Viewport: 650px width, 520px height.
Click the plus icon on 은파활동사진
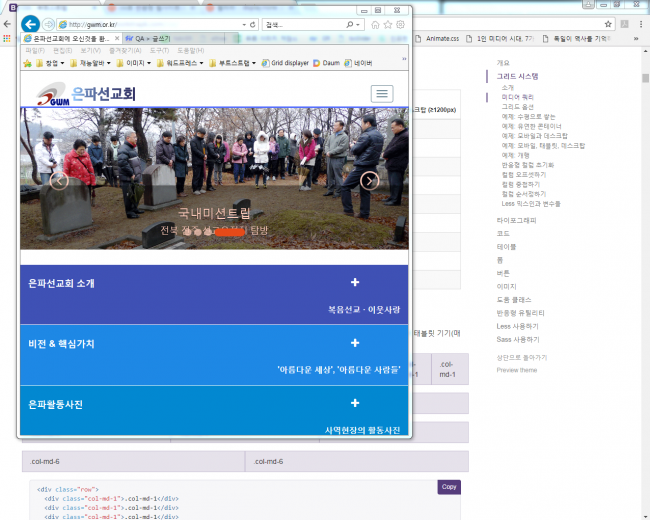[355, 403]
